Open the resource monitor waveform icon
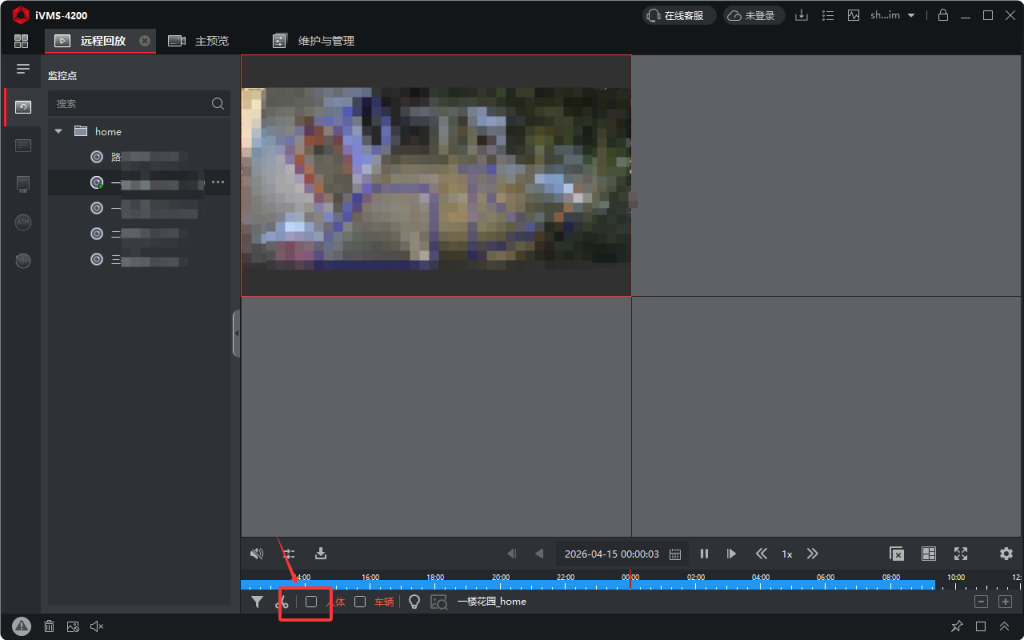1024x640 pixels. point(854,15)
